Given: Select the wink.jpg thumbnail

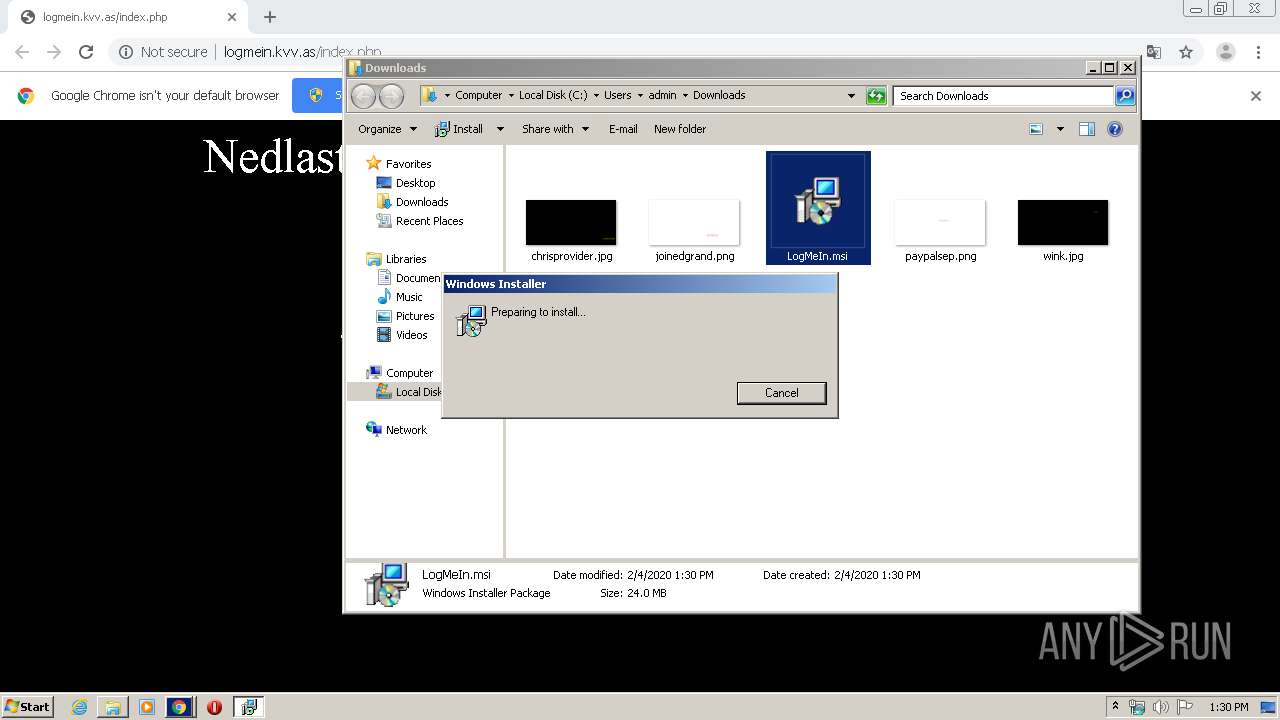Looking at the screenshot, I should click(1062, 222).
